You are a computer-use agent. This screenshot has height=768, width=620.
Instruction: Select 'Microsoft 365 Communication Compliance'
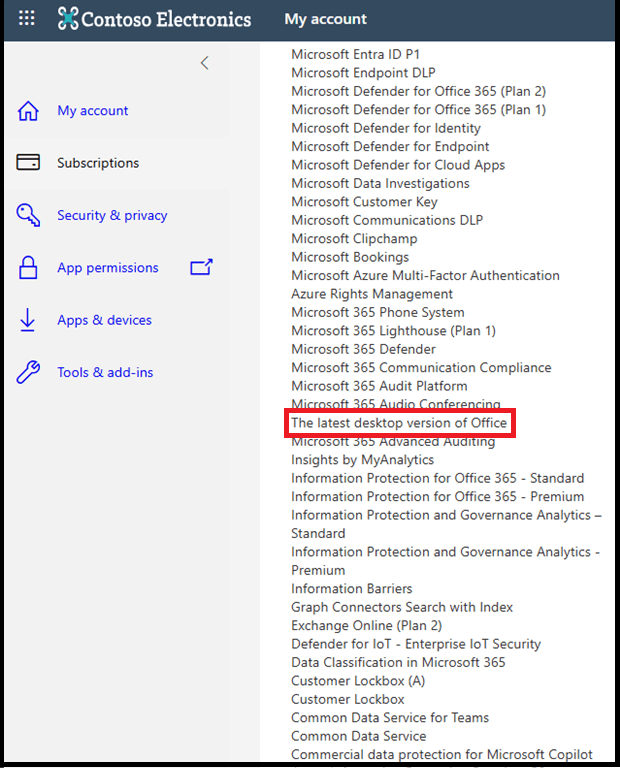click(421, 368)
